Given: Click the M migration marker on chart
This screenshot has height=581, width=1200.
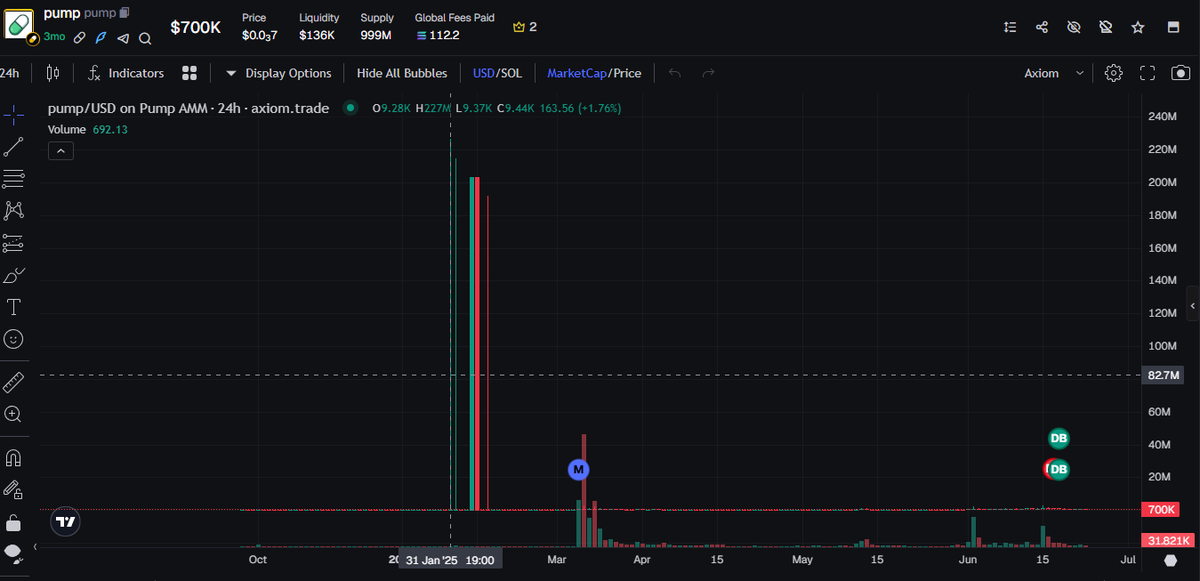Looking at the screenshot, I should 578,469.
